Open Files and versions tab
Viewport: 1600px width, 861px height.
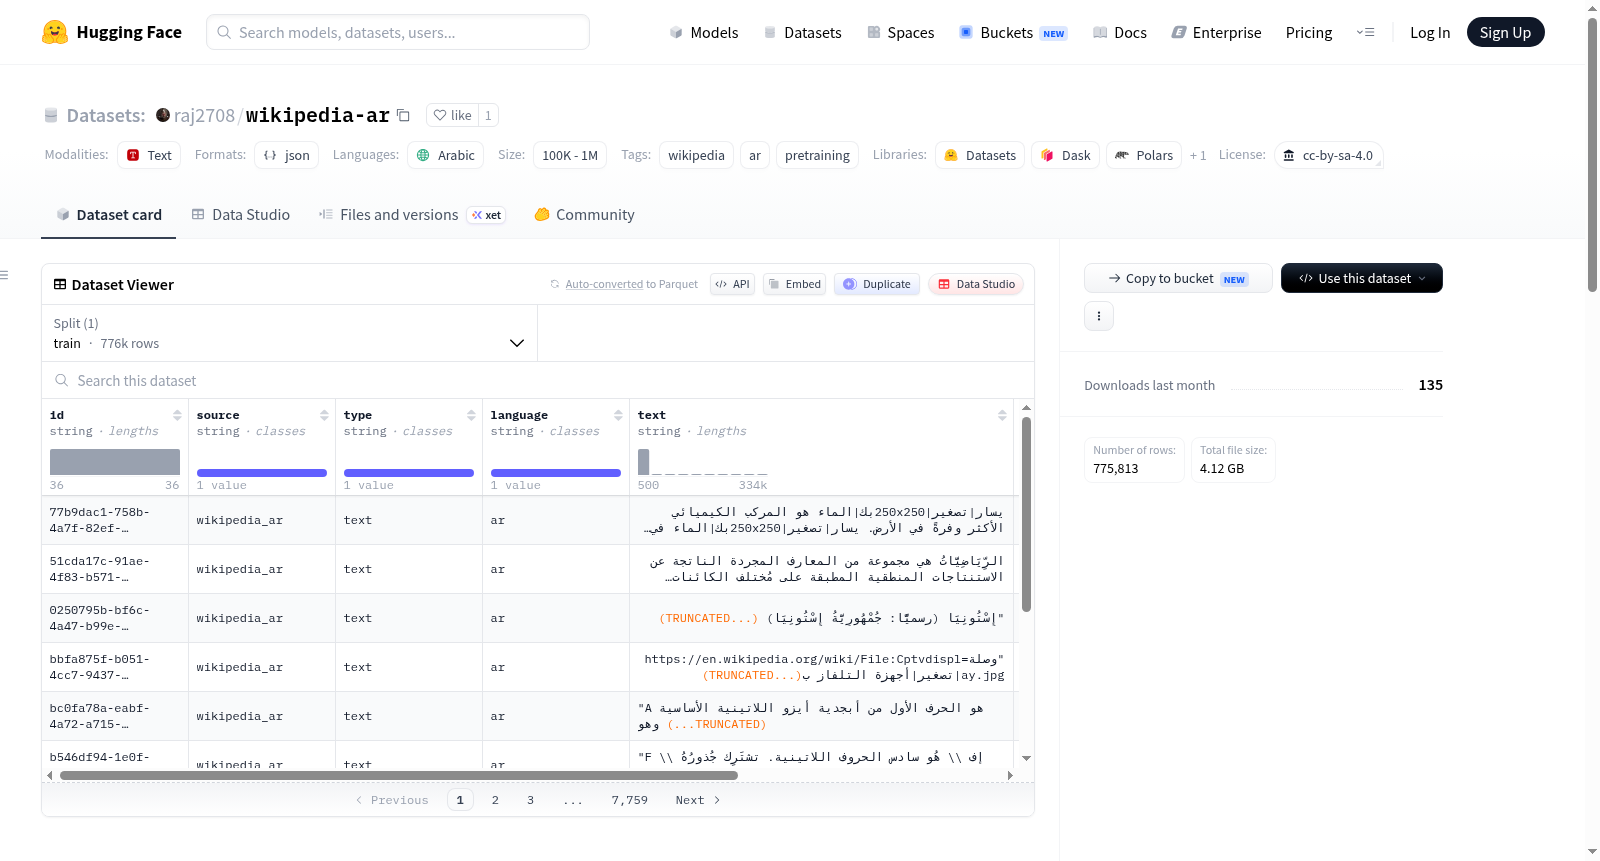412,215
